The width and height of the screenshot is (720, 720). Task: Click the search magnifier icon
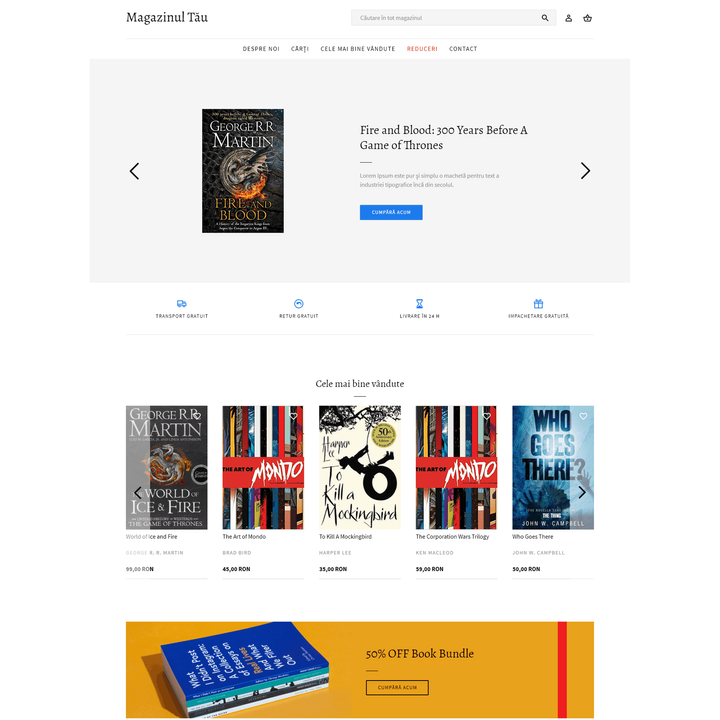tap(545, 18)
